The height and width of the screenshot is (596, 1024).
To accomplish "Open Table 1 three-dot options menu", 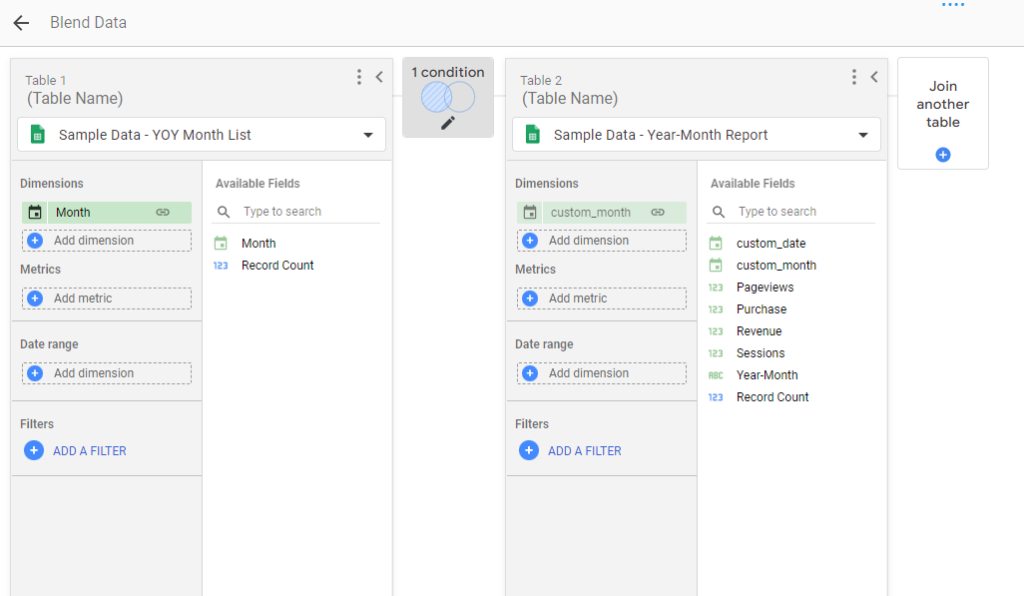I will click(359, 77).
